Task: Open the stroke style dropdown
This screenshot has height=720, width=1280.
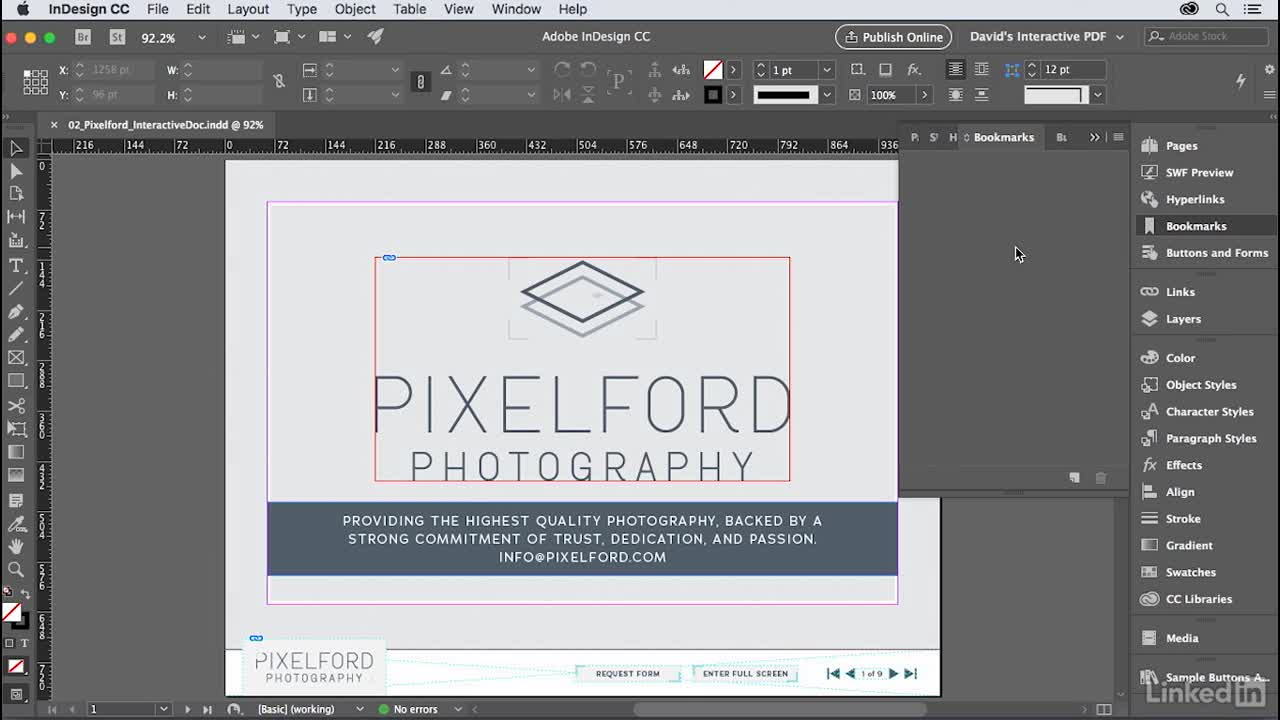Action: tap(826, 95)
